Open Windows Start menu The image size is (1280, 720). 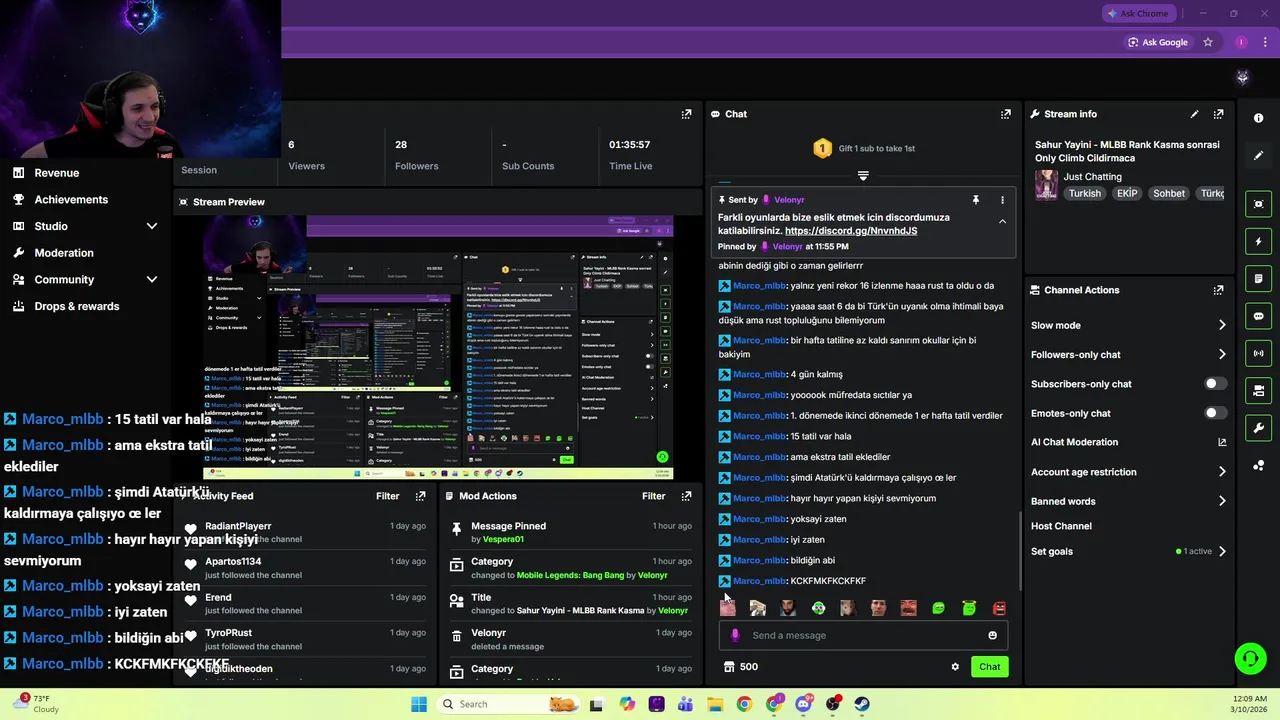click(x=419, y=704)
